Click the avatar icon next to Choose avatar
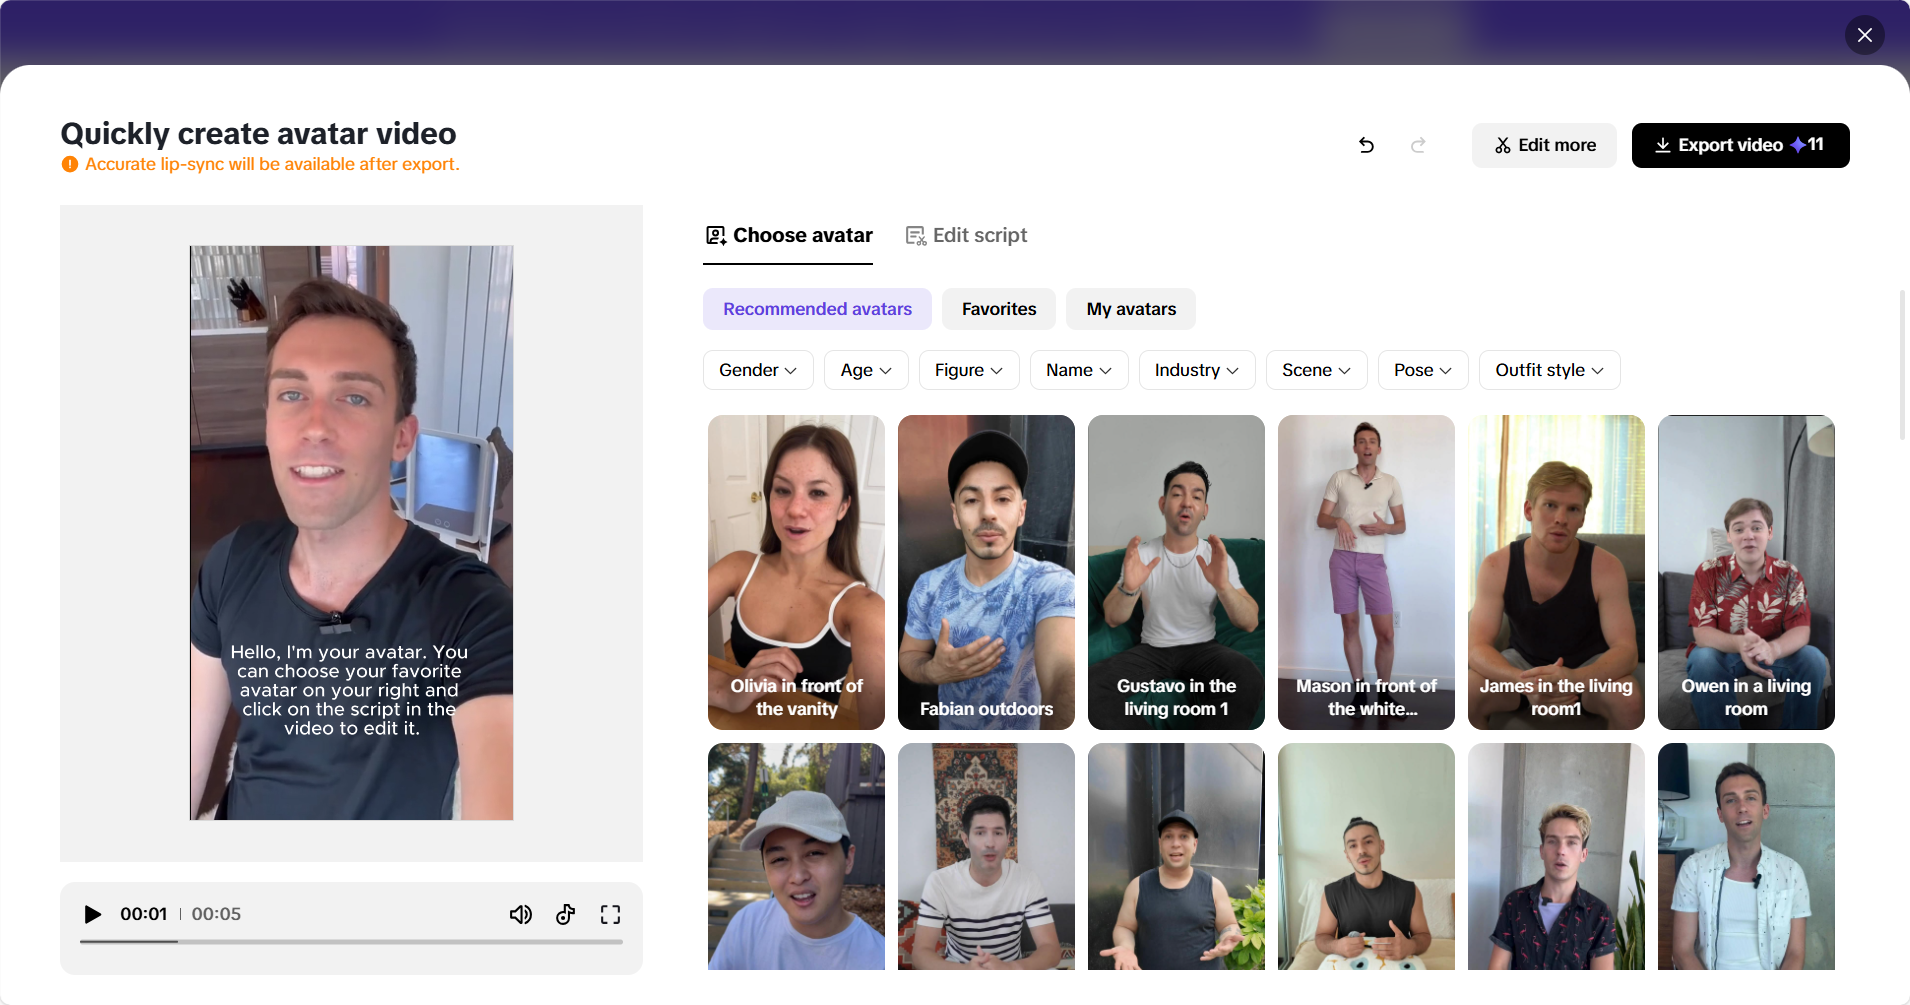 tap(714, 234)
